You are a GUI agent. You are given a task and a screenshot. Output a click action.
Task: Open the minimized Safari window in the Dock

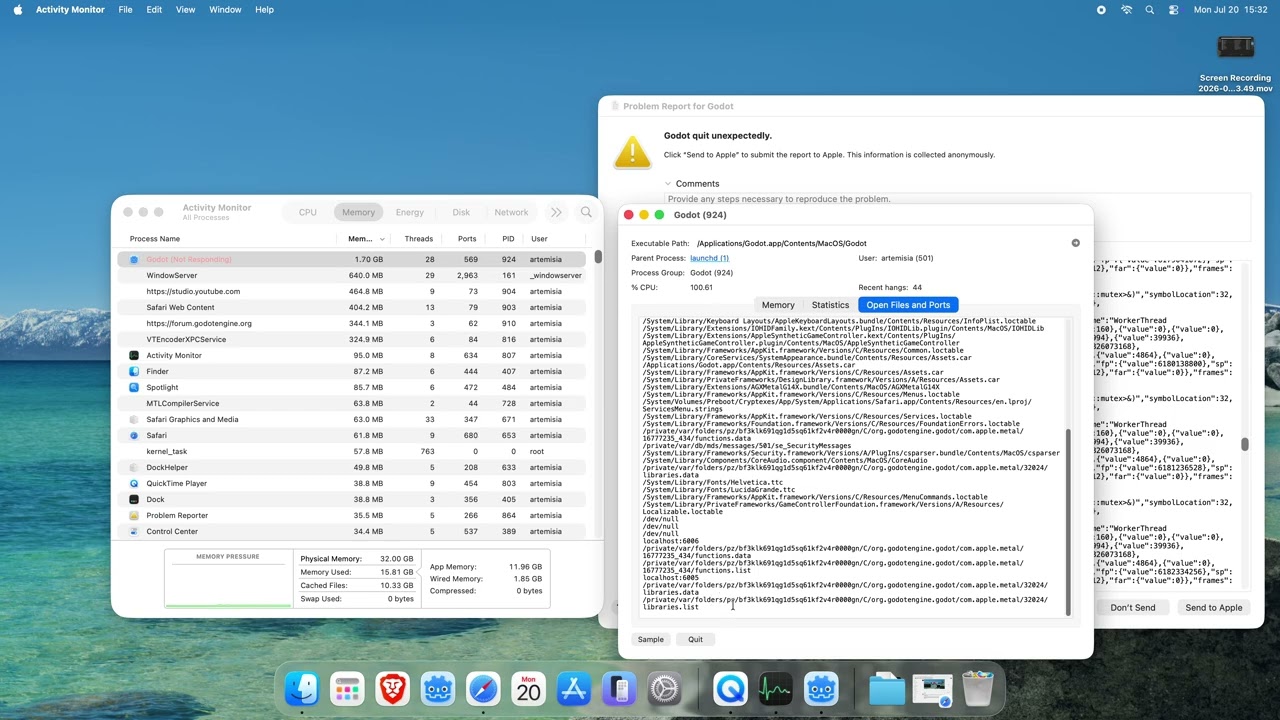[932, 689]
